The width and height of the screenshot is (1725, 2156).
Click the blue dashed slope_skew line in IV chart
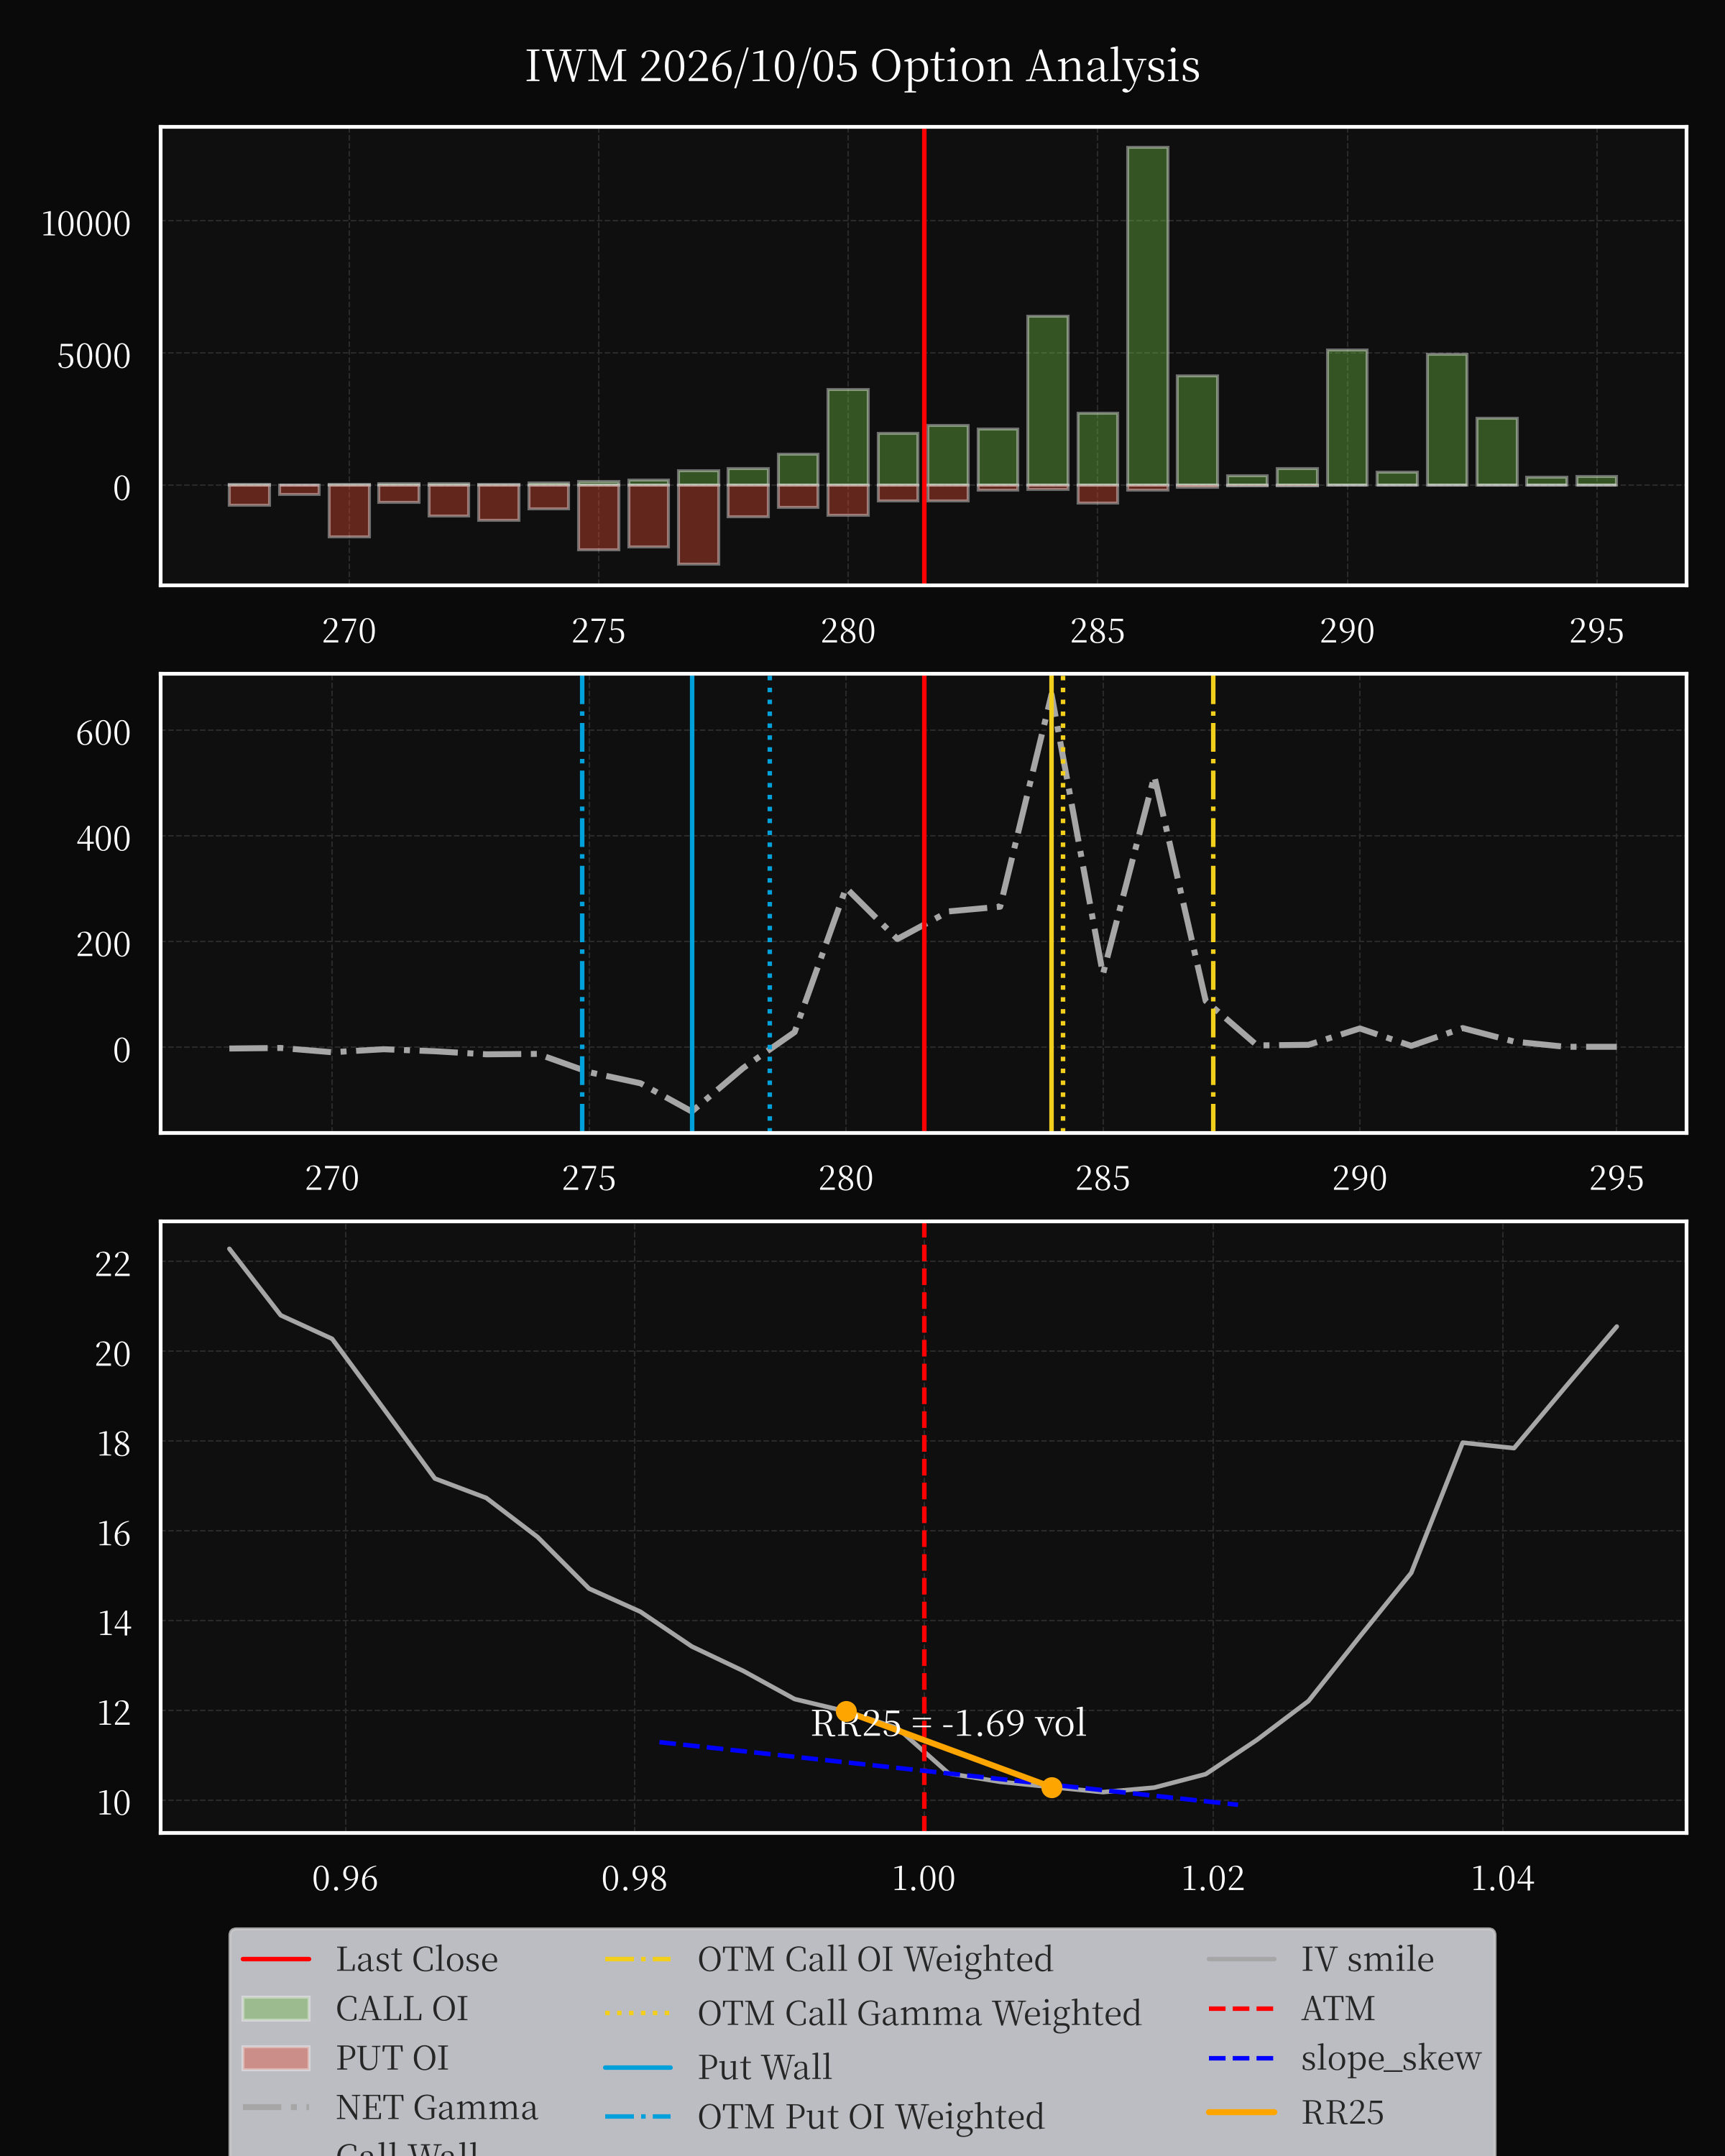(x=948, y=1773)
